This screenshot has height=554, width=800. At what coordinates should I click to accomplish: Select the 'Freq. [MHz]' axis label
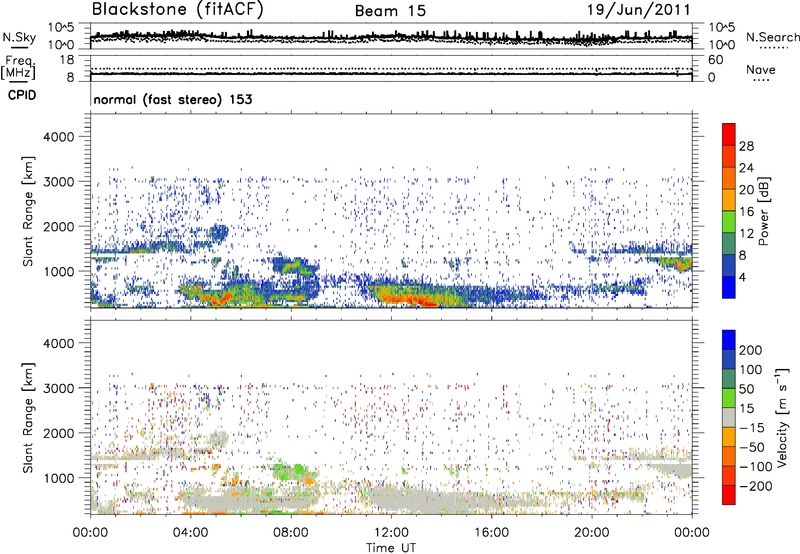18,67
